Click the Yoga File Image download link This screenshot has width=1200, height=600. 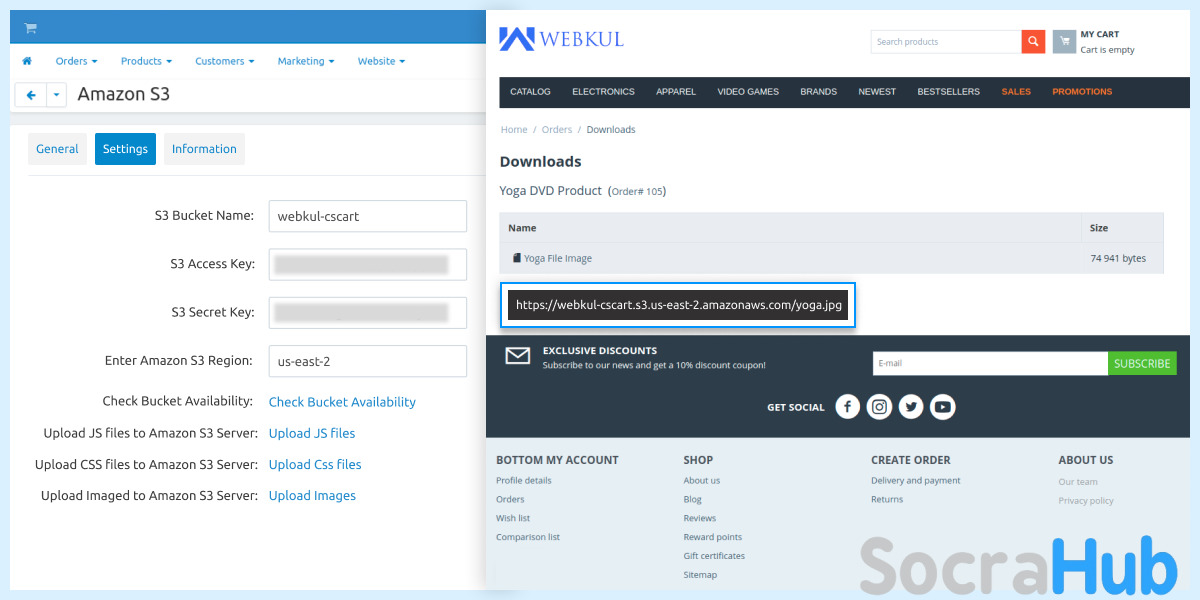coord(558,258)
